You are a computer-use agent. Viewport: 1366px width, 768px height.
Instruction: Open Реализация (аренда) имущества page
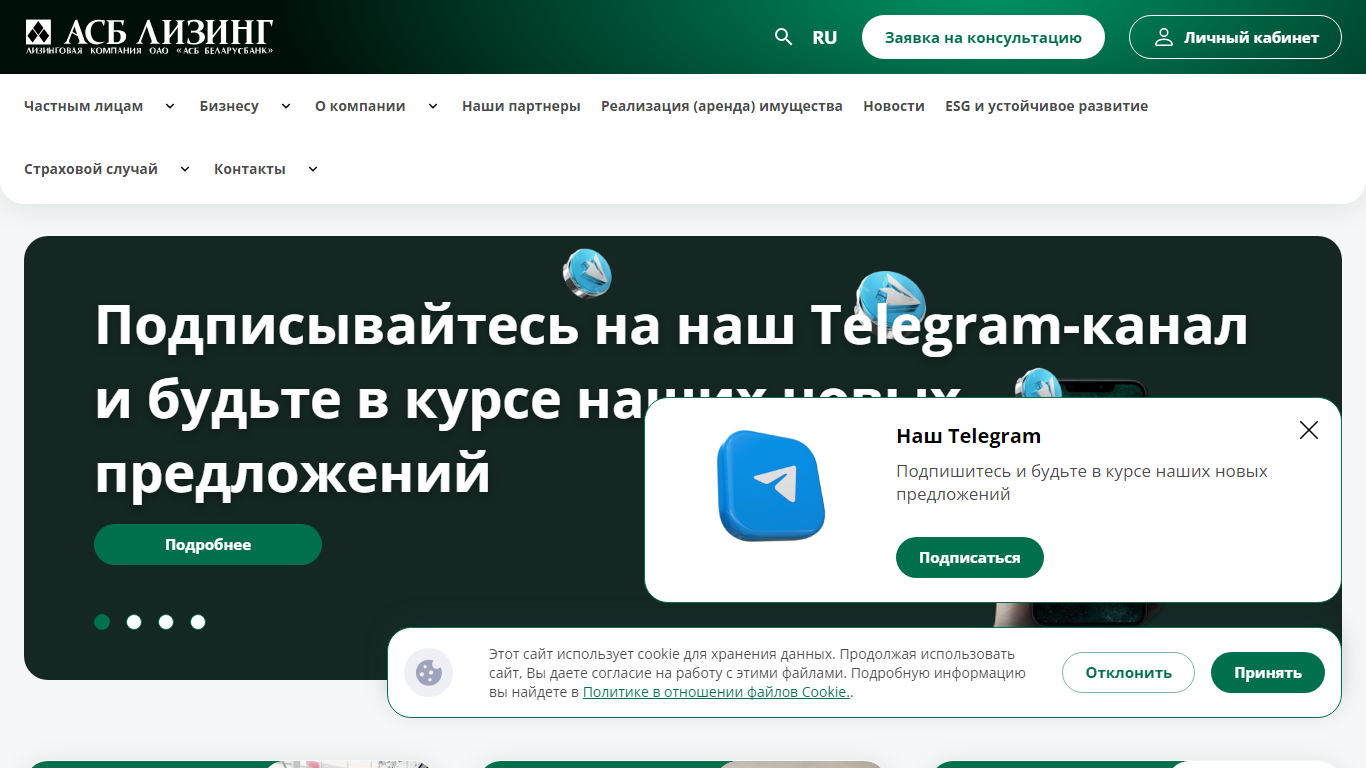(x=722, y=106)
